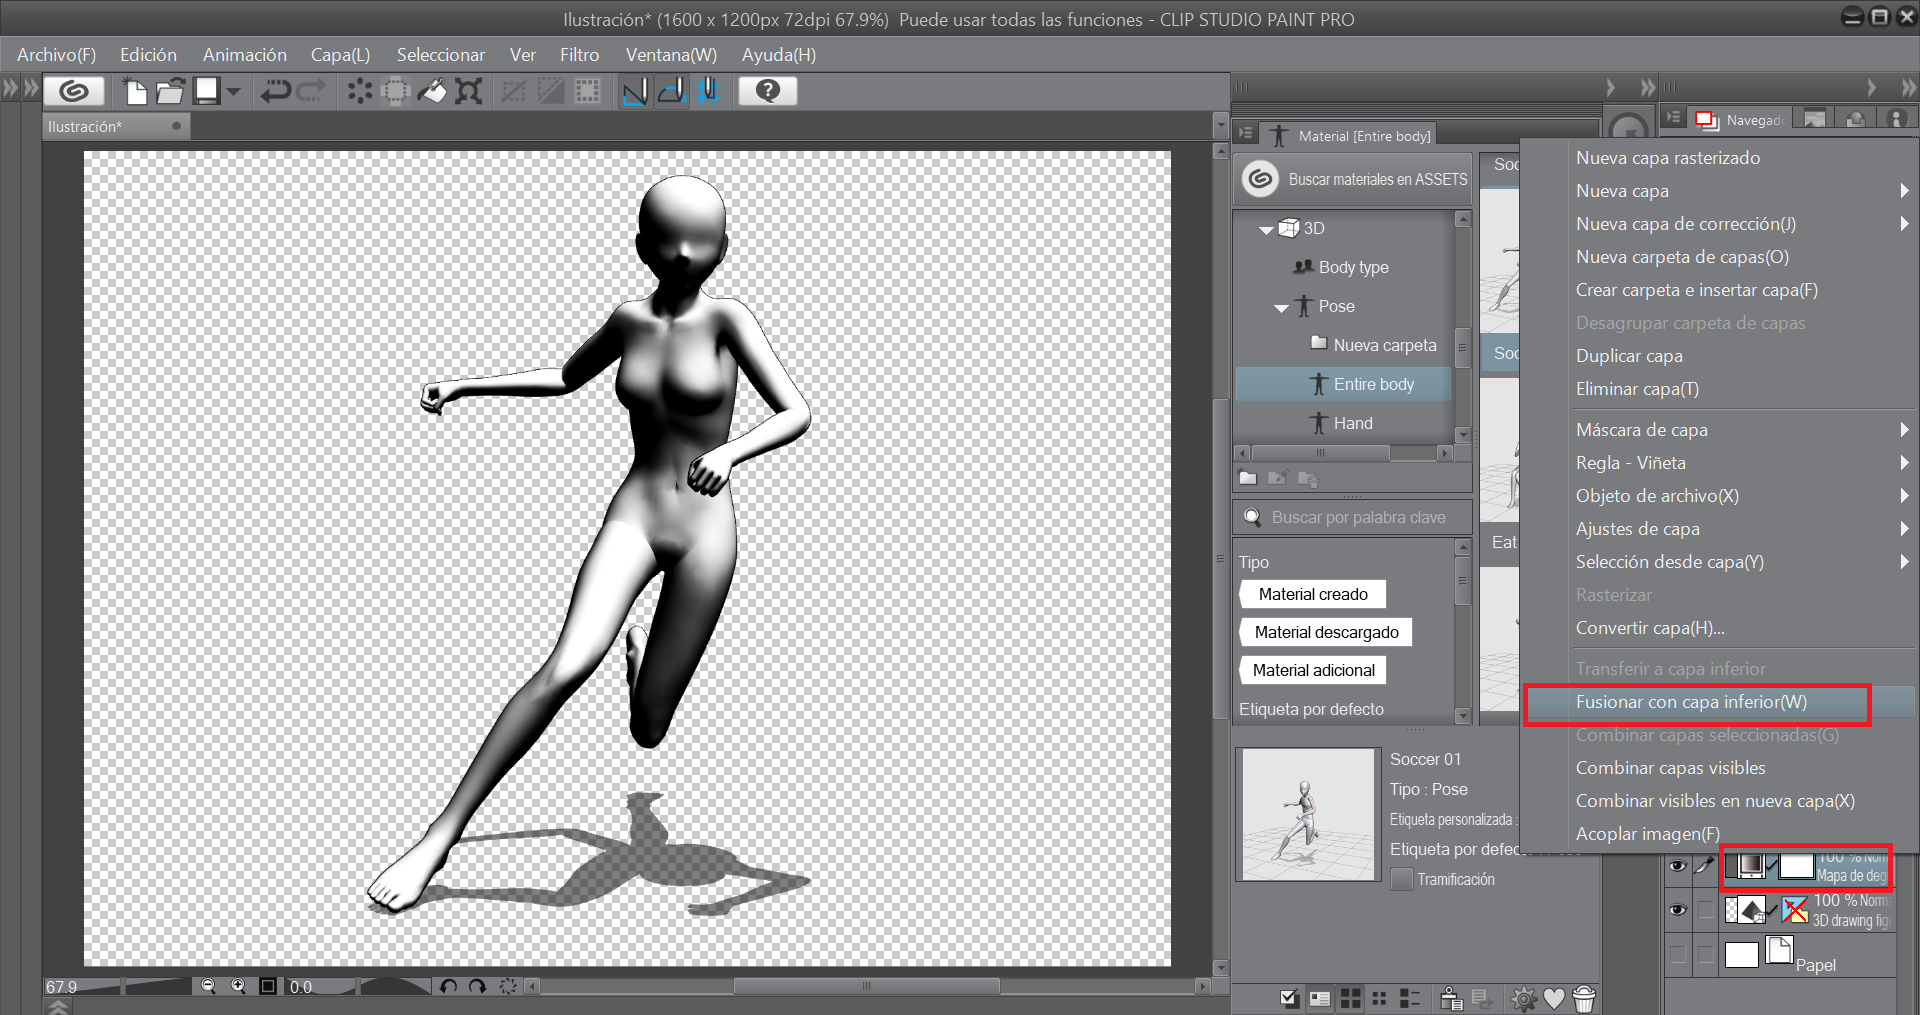Click the heart favorite icon in Material panel

(x=1554, y=998)
